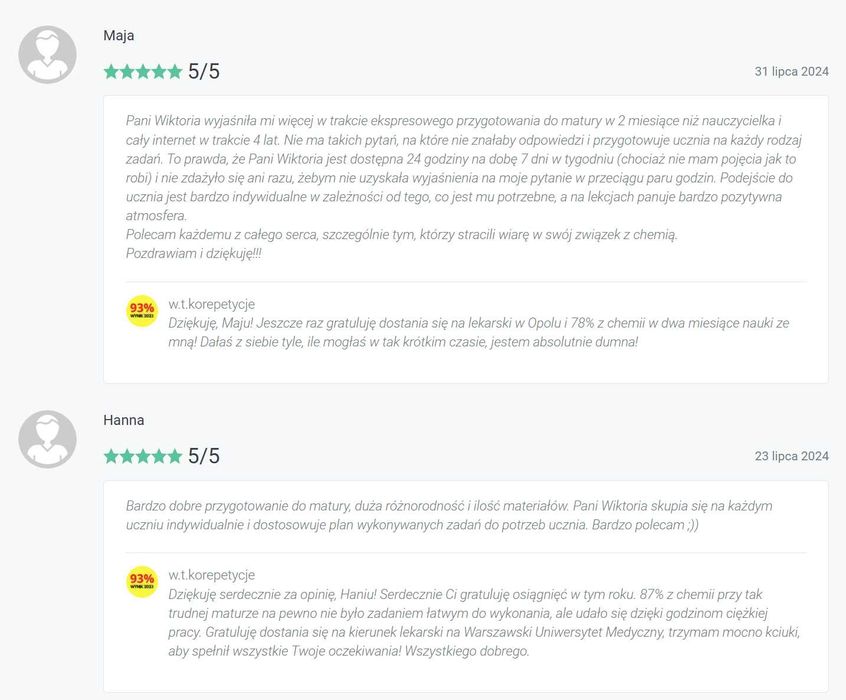Click the 93% badge in reply to Maja
Viewport: 846px width, 700px height.
[142, 311]
